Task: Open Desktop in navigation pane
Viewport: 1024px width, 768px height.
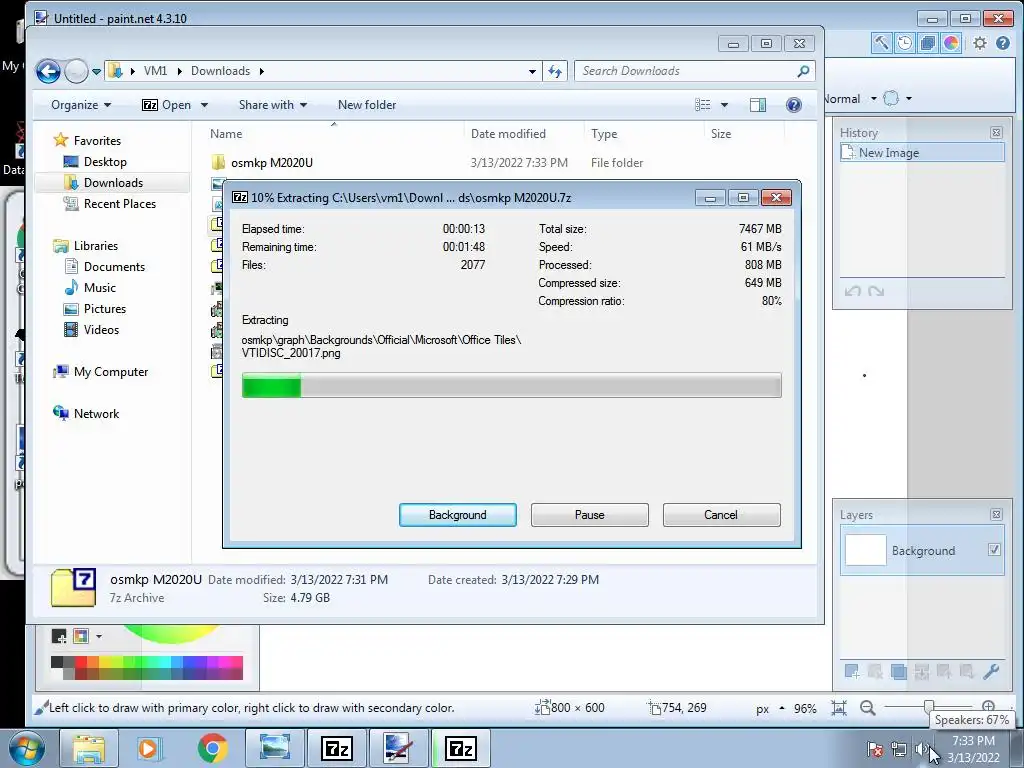Action: click(104, 161)
